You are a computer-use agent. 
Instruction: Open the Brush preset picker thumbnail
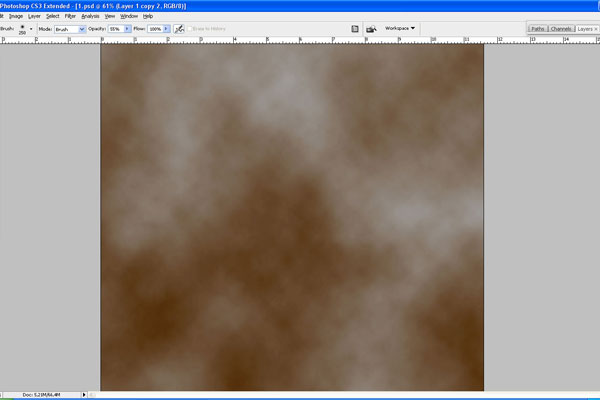click(x=22, y=28)
